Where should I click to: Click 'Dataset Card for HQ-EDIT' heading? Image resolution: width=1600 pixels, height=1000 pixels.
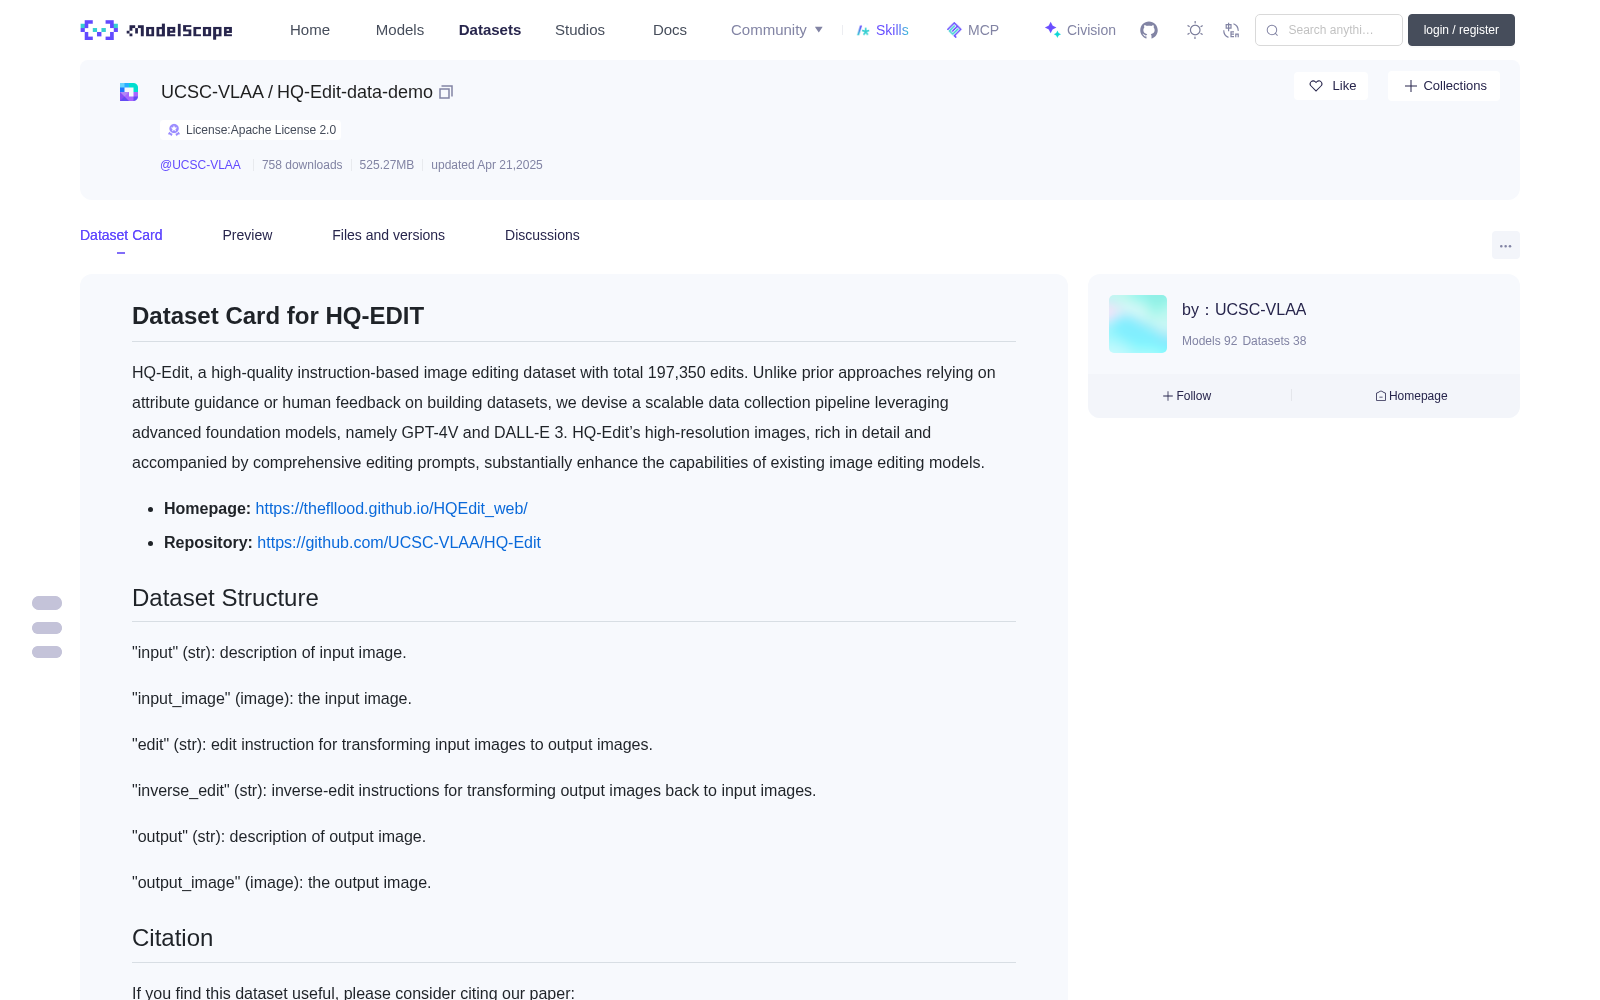(278, 316)
